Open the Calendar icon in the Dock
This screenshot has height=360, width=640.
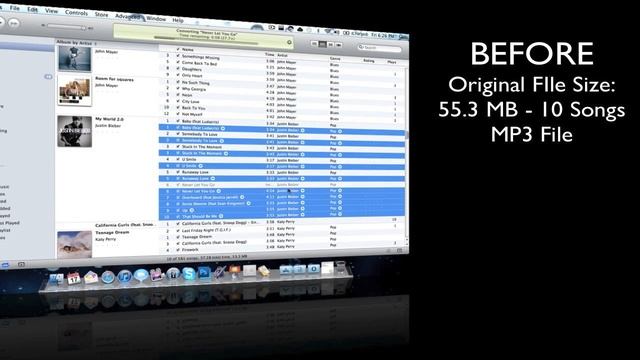point(73,278)
